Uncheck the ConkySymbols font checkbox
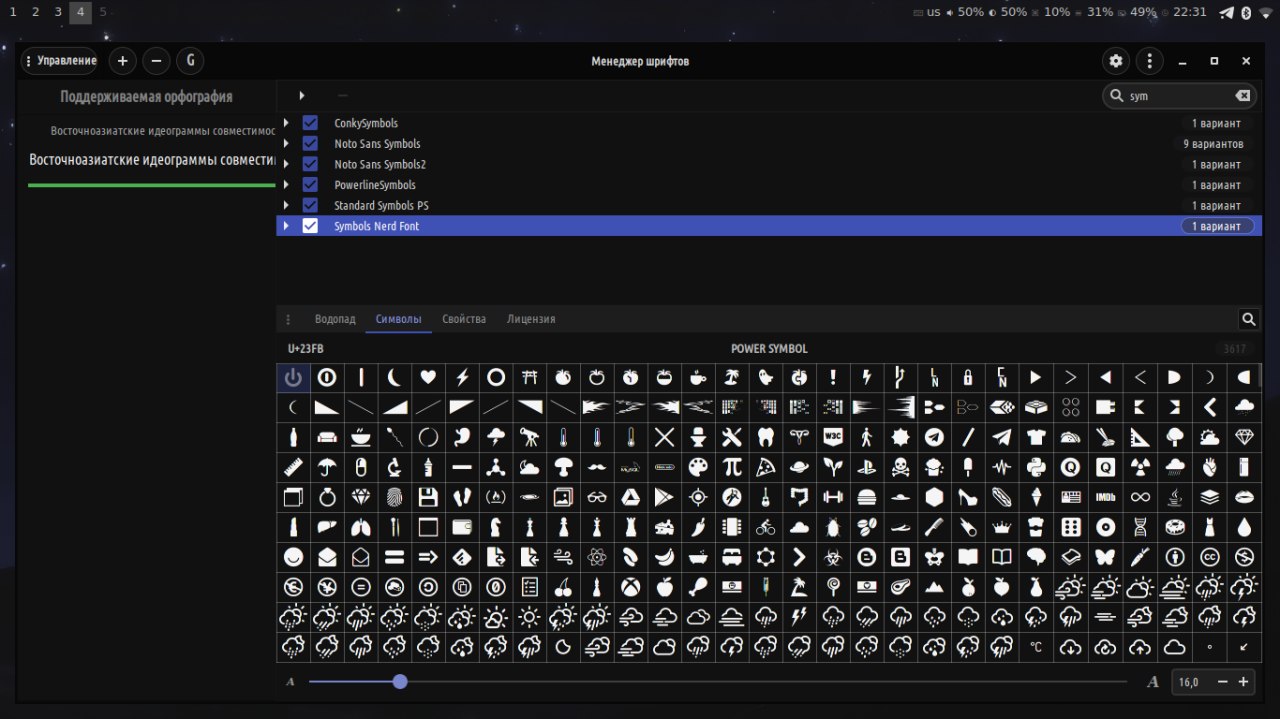Image resolution: width=1280 pixels, height=719 pixels. [x=310, y=123]
